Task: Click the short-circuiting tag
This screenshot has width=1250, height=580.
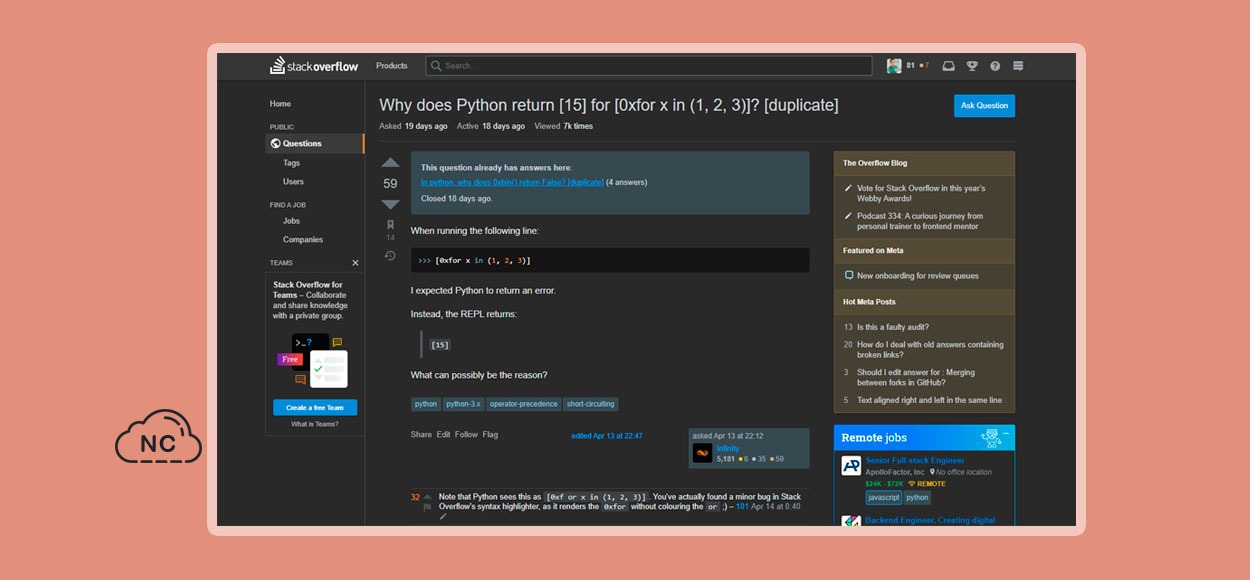Action: (590, 404)
